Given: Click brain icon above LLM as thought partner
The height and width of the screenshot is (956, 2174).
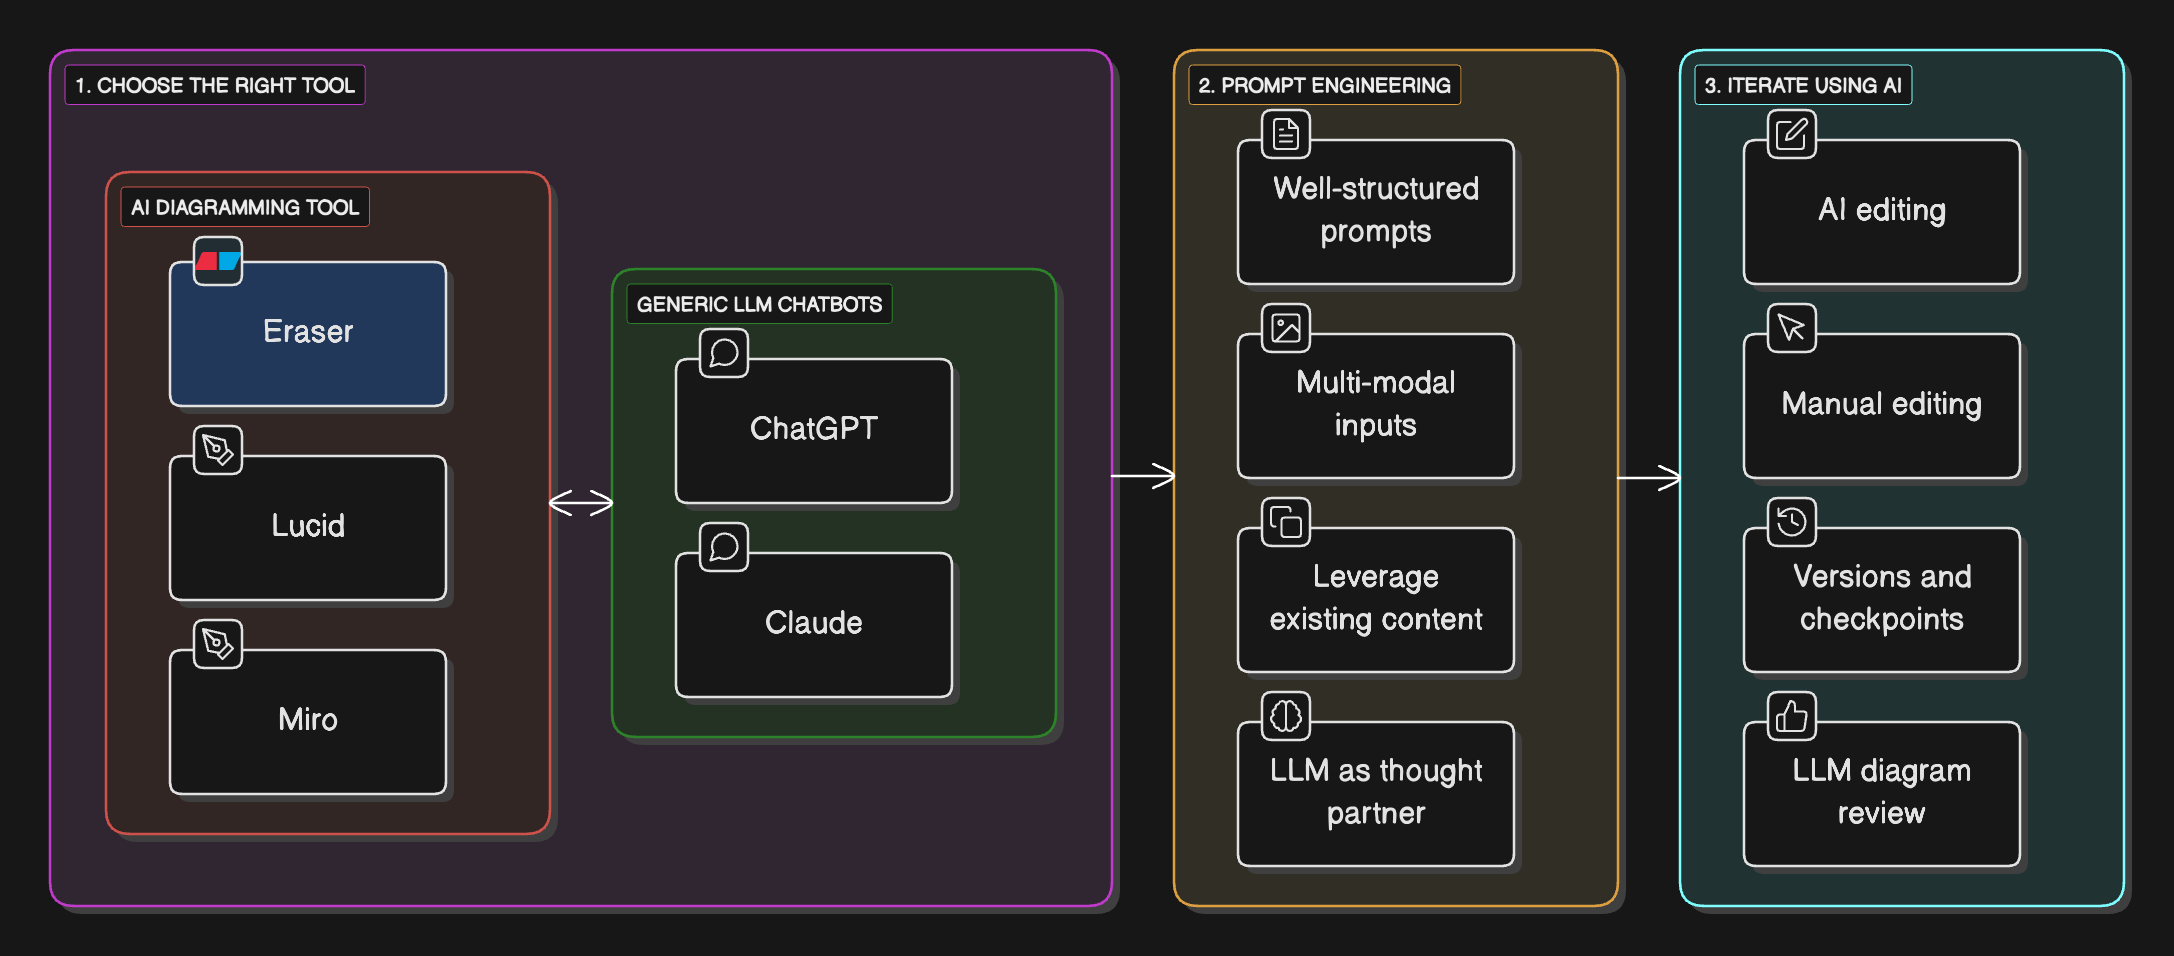Looking at the screenshot, I should click(1286, 716).
